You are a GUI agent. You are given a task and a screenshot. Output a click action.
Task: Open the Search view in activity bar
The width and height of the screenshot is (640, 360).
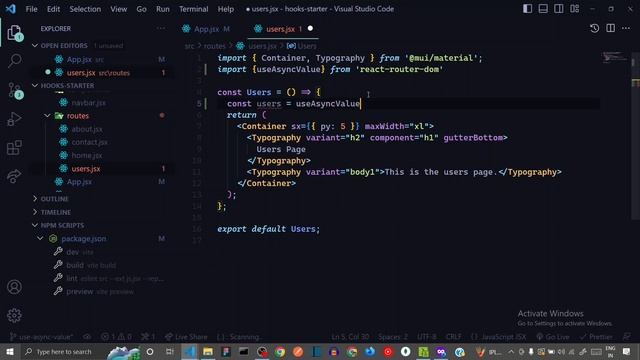pyautogui.click(x=14, y=61)
